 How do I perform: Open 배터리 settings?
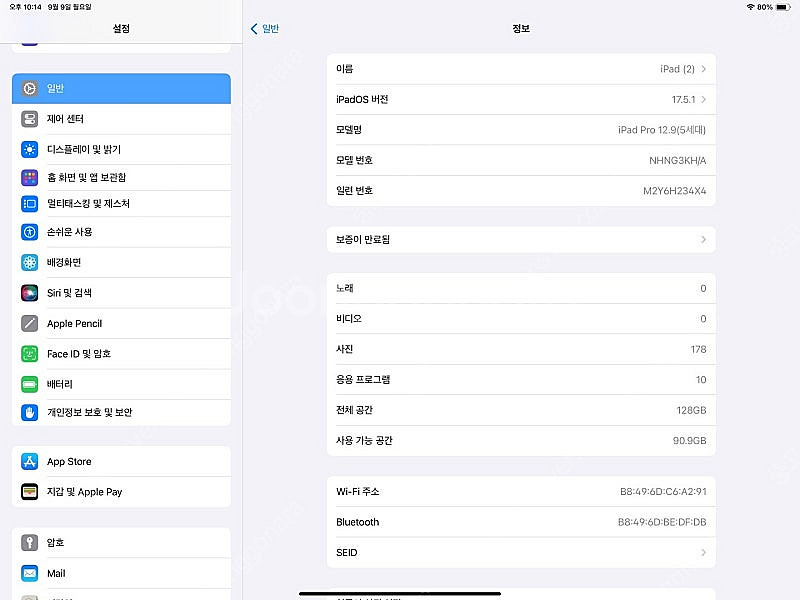(x=121, y=384)
